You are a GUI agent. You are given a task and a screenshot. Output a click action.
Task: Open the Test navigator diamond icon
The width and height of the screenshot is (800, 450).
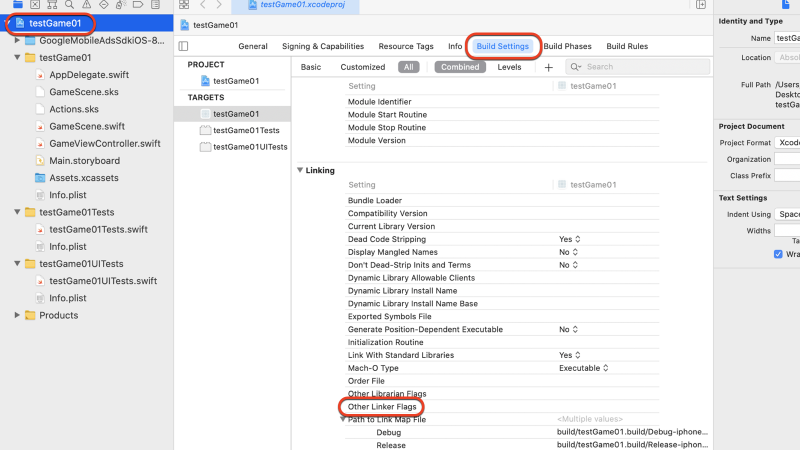tap(104, 4)
